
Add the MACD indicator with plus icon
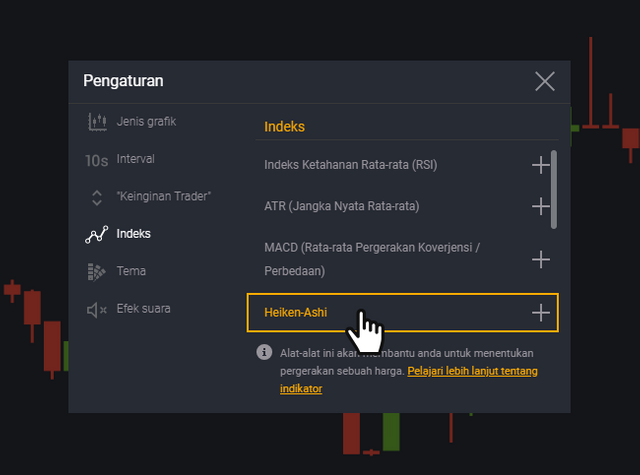point(541,259)
